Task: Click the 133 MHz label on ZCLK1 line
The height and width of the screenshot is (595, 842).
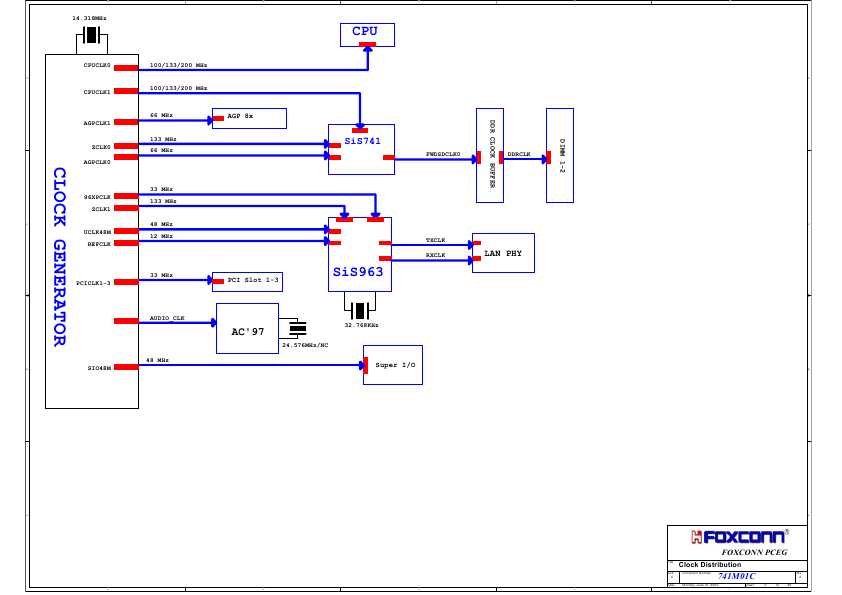Action: tap(163, 201)
